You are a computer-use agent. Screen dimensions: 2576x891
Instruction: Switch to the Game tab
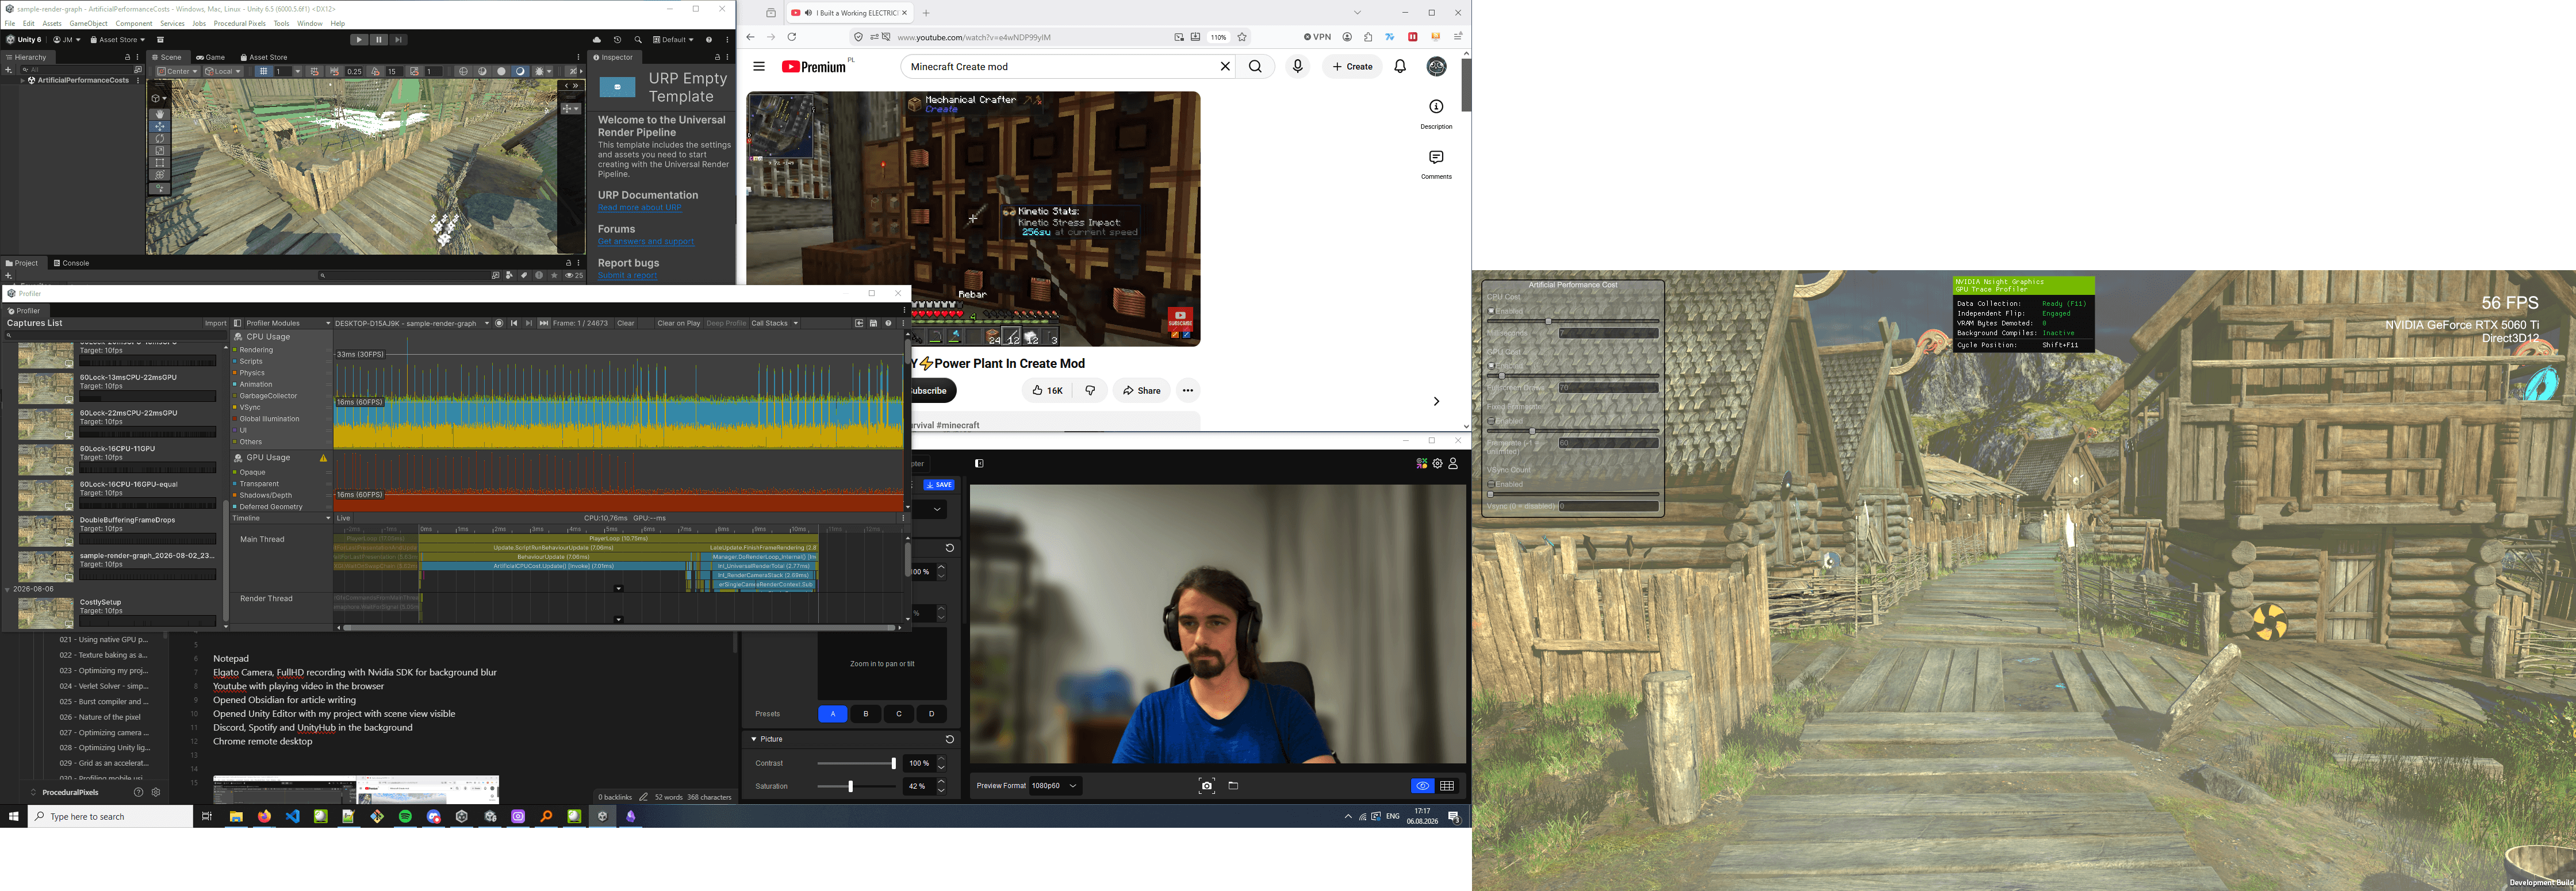tap(211, 57)
